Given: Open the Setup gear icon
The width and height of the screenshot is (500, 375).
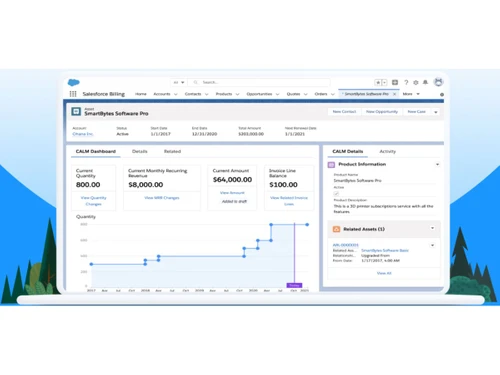Looking at the screenshot, I should click(x=416, y=82).
